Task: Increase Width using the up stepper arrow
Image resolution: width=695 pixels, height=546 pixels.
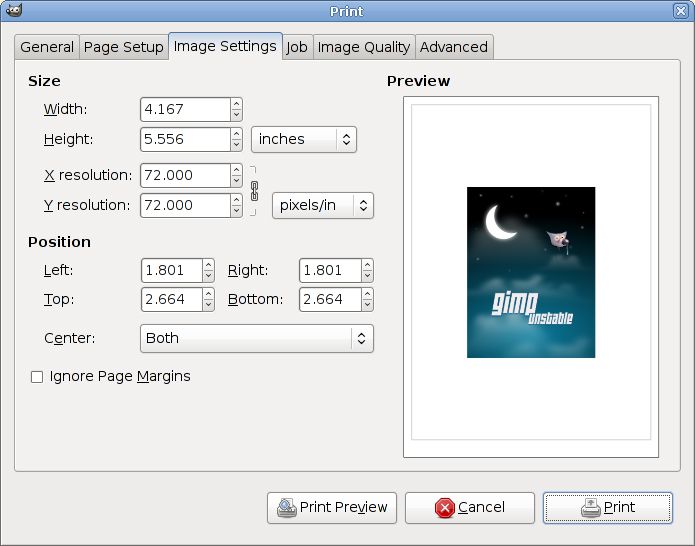Action: 236,104
